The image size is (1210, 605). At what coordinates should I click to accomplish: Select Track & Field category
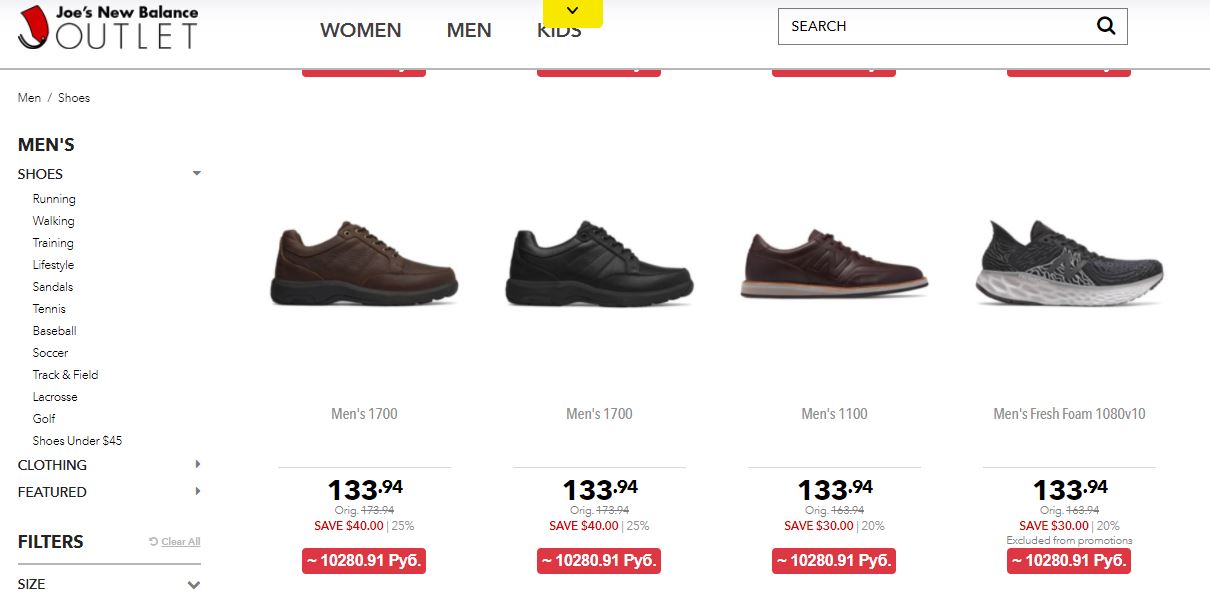click(x=65, y=375)
